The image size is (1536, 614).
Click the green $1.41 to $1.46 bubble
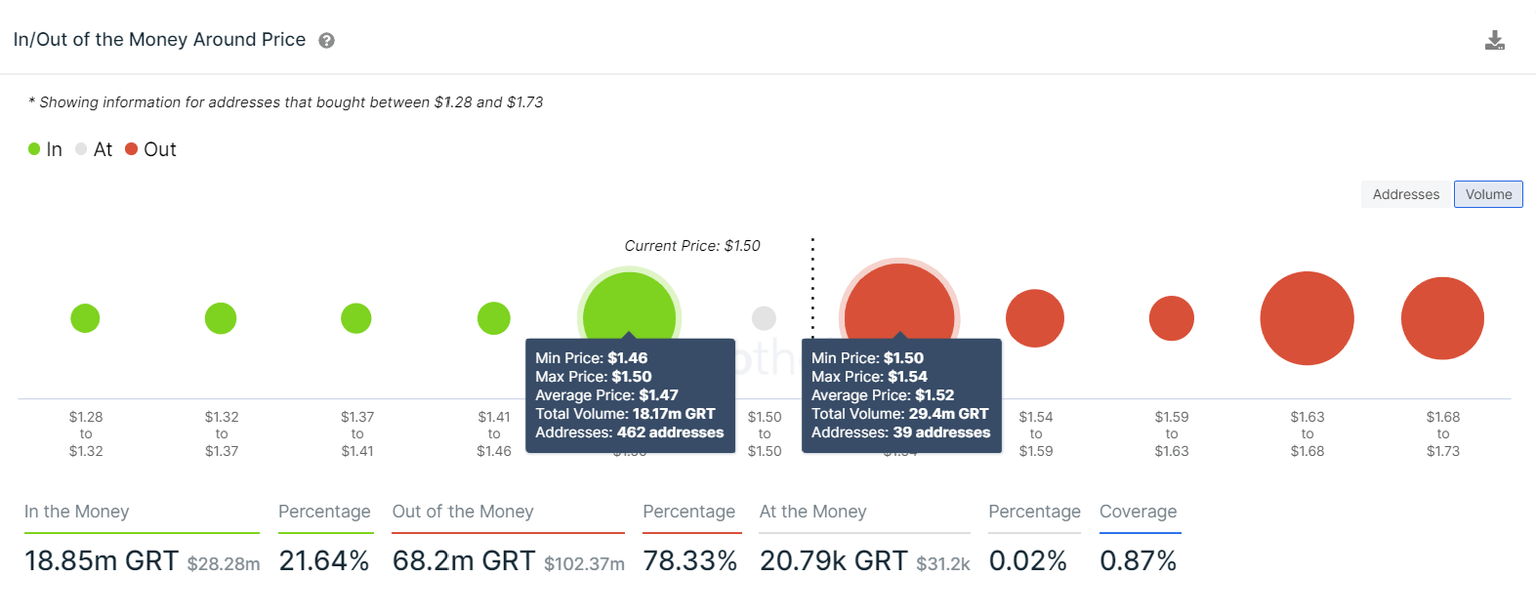tap(494, 319)
